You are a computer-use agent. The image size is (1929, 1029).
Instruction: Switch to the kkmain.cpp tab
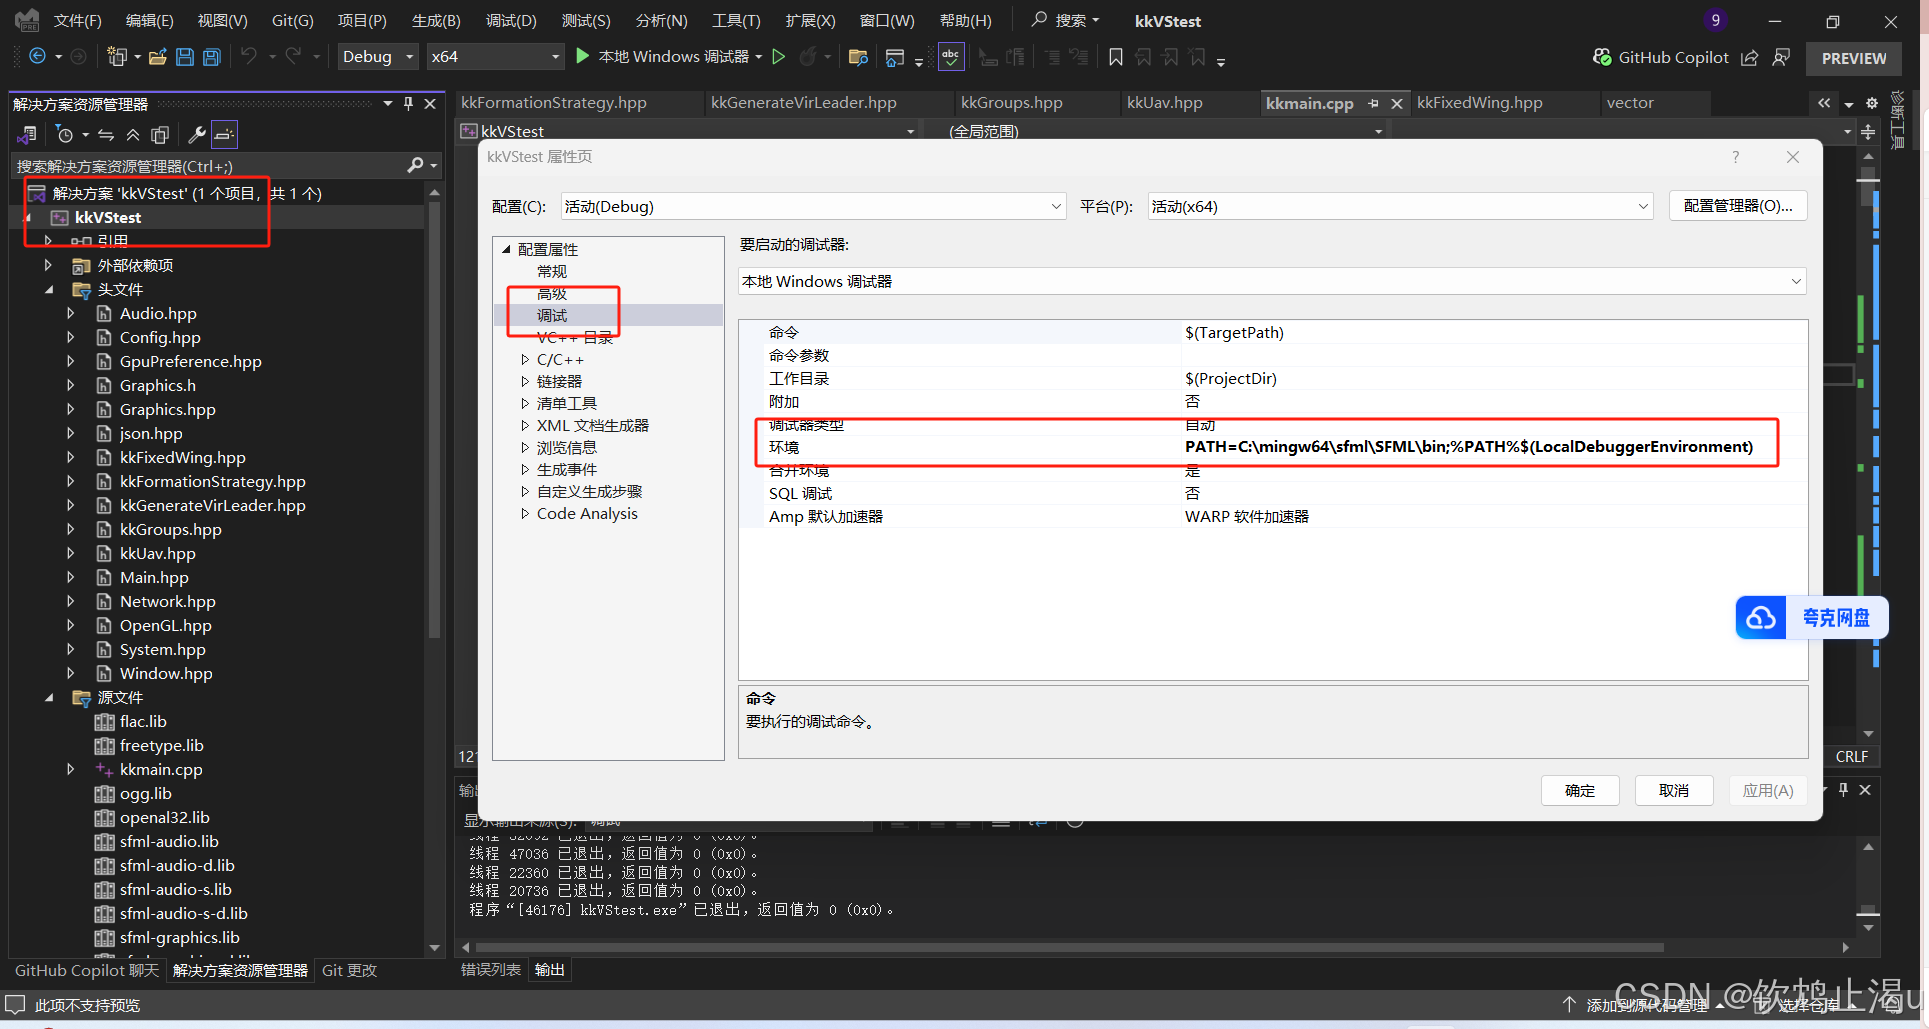(x=1310, y=102)
